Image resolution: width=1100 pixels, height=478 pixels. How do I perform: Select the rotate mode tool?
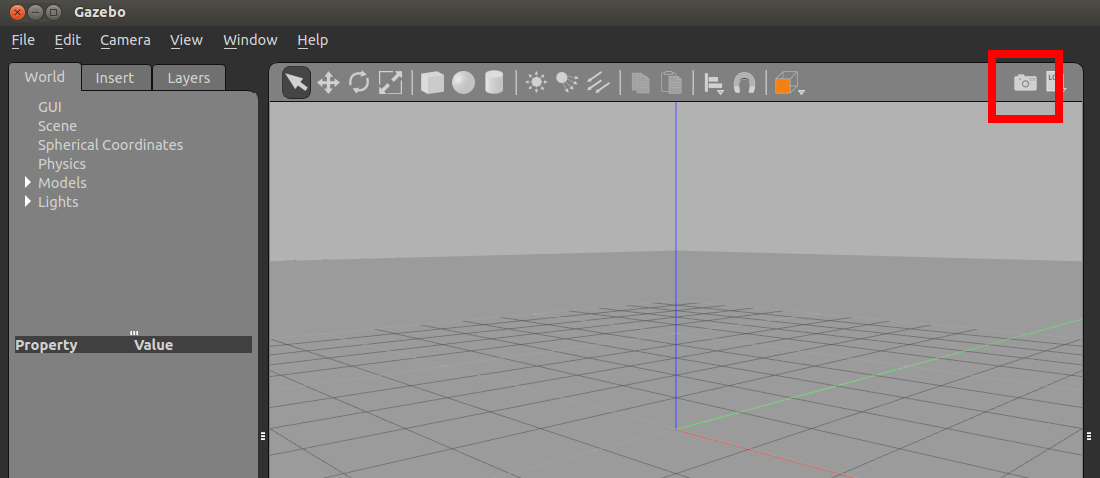click(359, 83)
